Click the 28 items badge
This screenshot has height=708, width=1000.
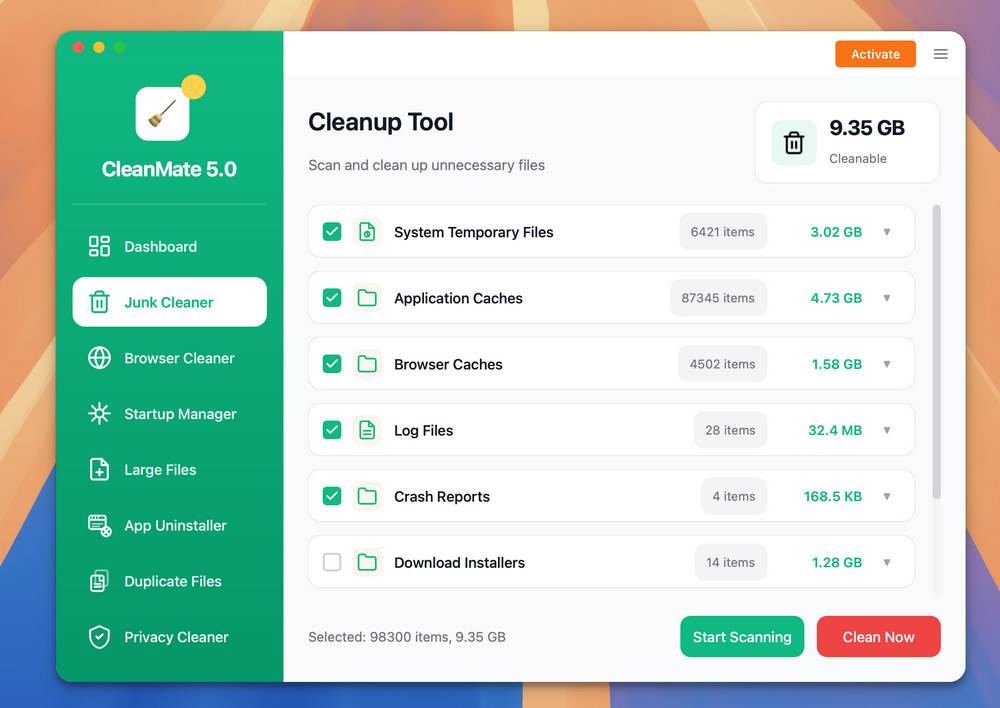pyautogui.click(x=730, y=431)
